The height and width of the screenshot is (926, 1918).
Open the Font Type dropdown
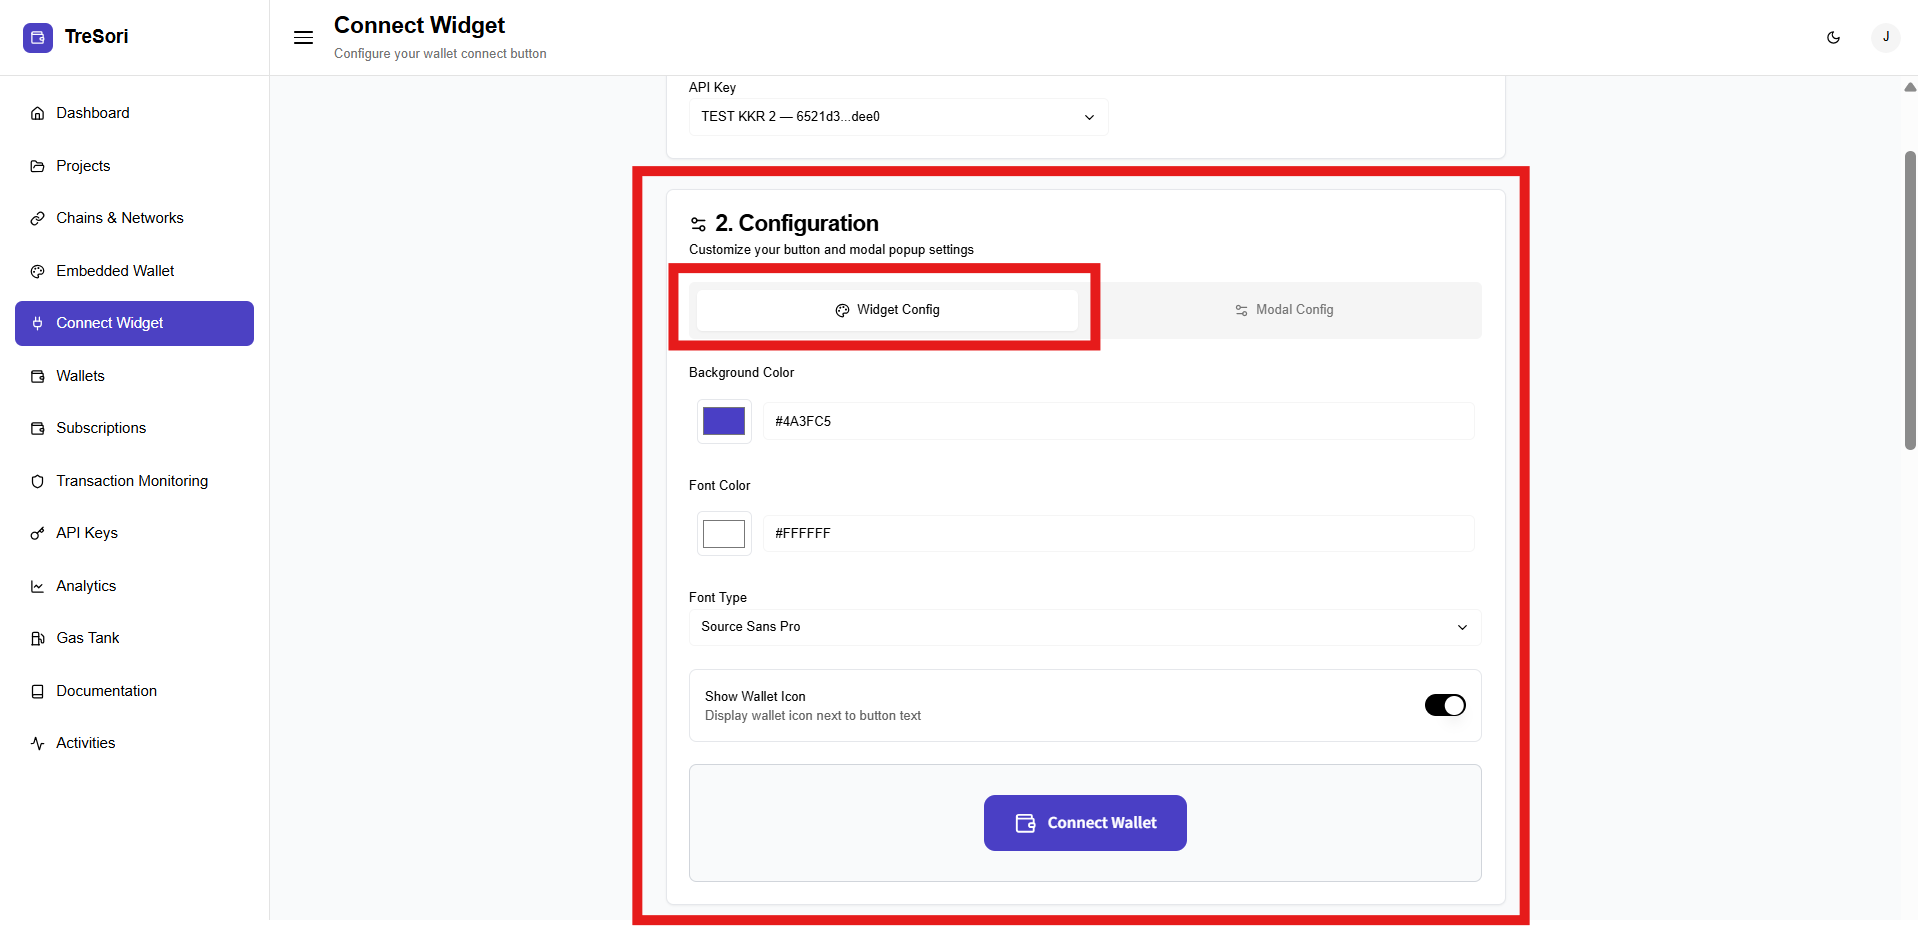tap(1084, 627)
